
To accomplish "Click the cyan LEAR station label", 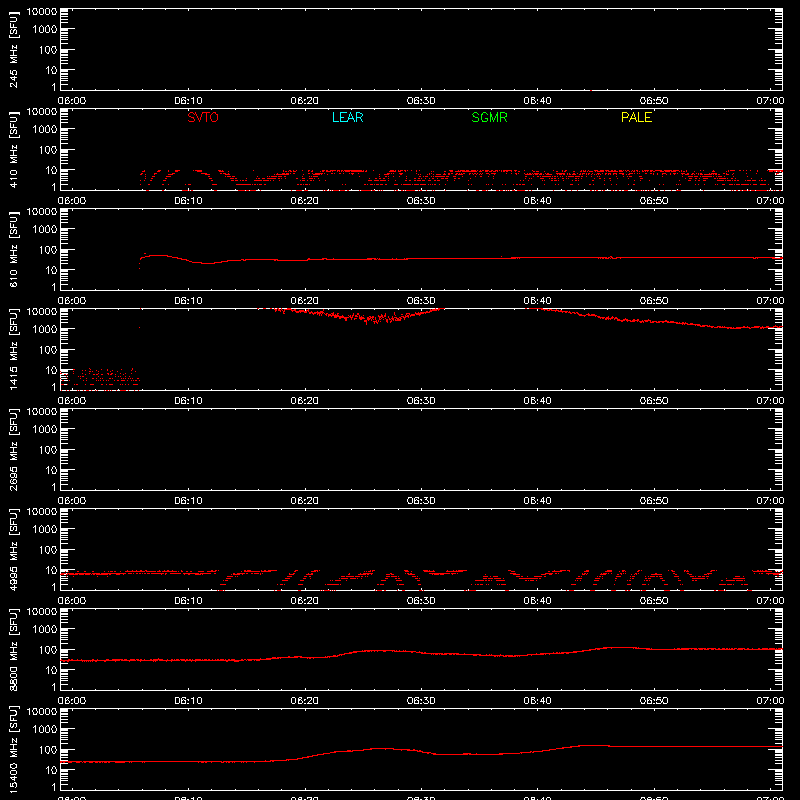I will point(347,117).
